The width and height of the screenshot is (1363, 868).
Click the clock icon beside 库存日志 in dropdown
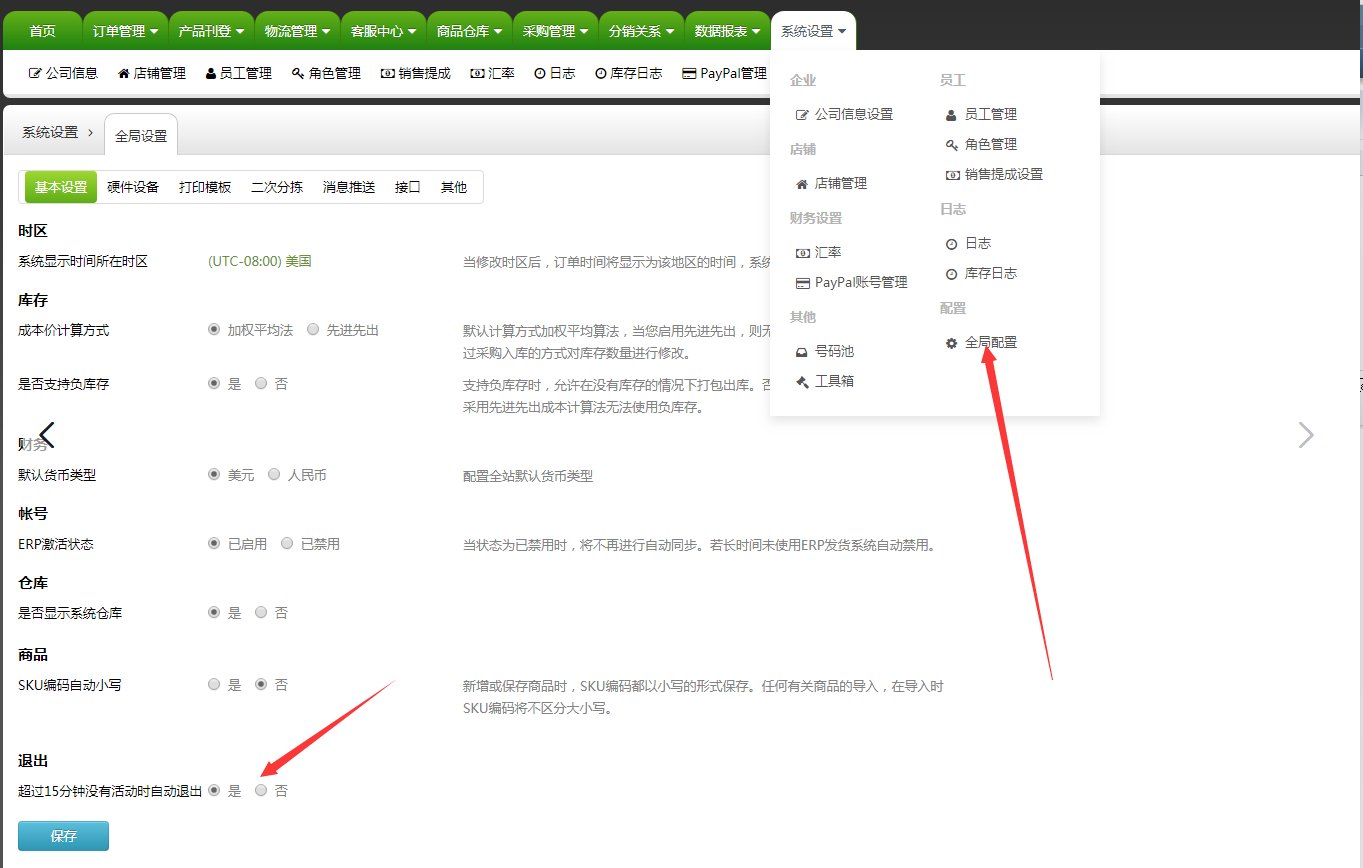(x=951, y=274)
